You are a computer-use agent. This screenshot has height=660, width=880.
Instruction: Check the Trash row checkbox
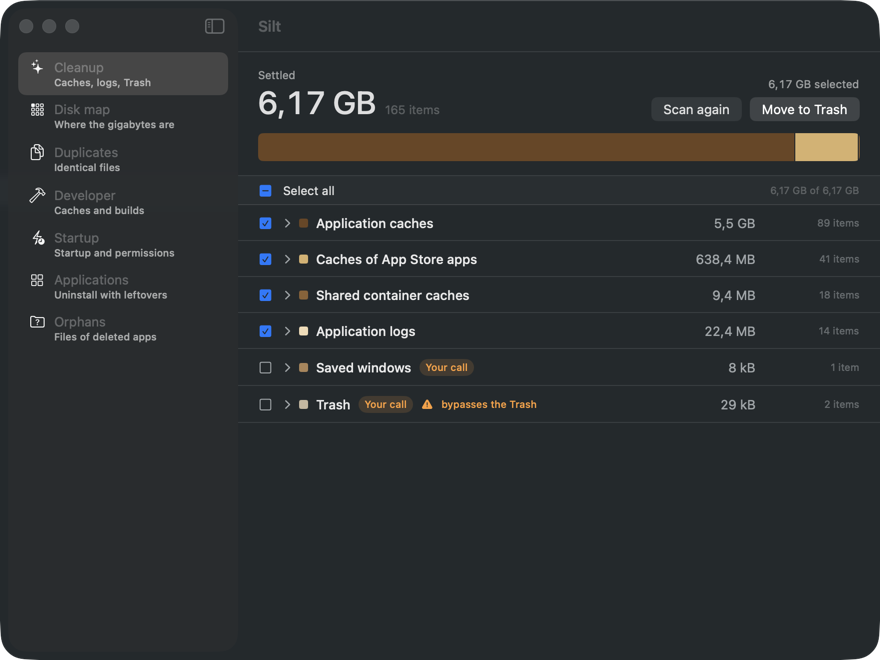265,405
